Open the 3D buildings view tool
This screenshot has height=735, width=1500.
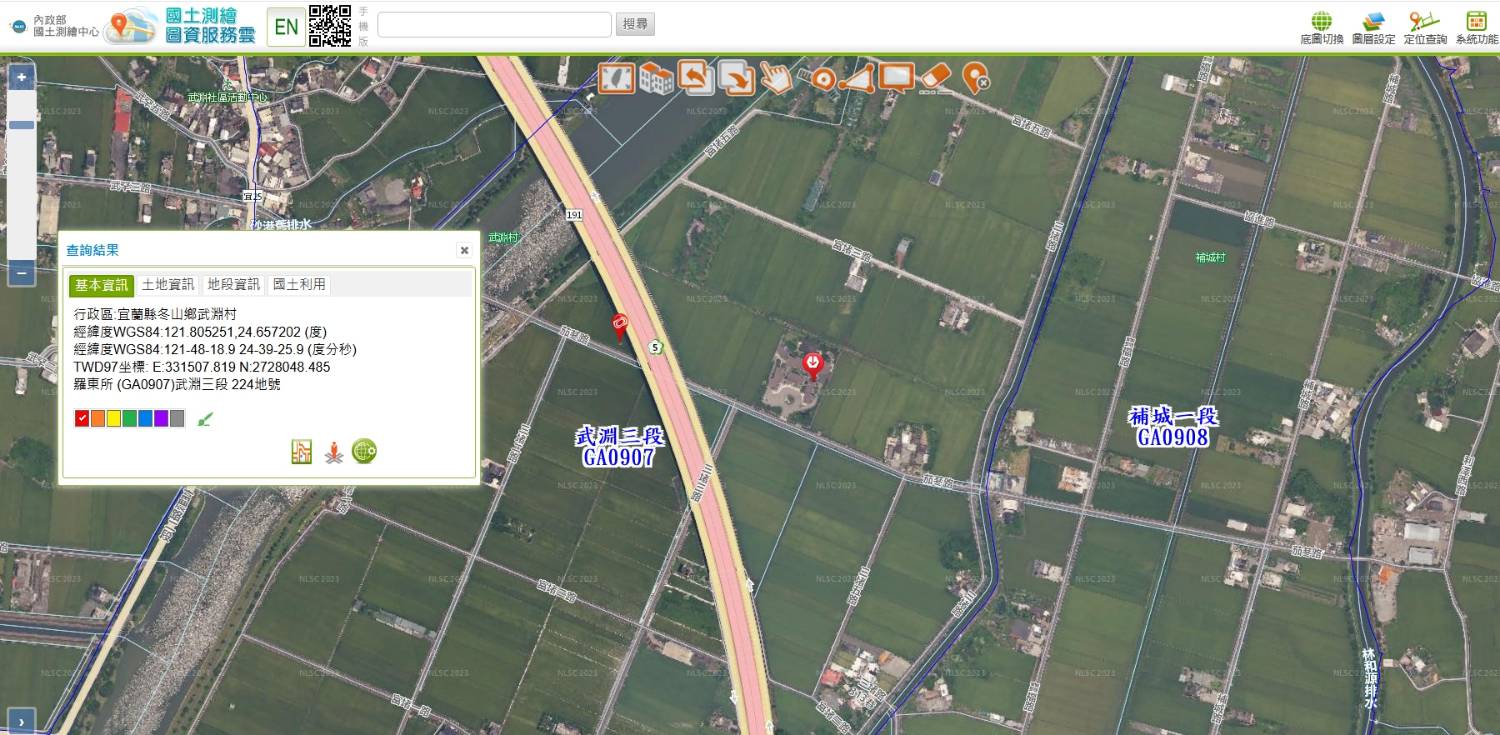(x=656, y=78)
